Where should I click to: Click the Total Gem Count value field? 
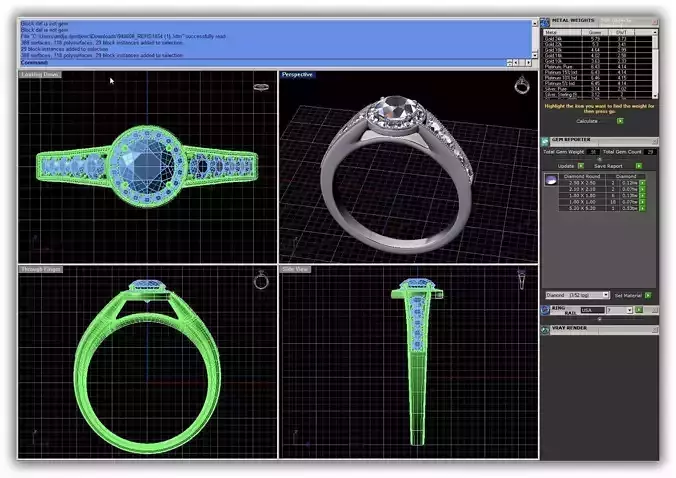(x=650, y=152)
